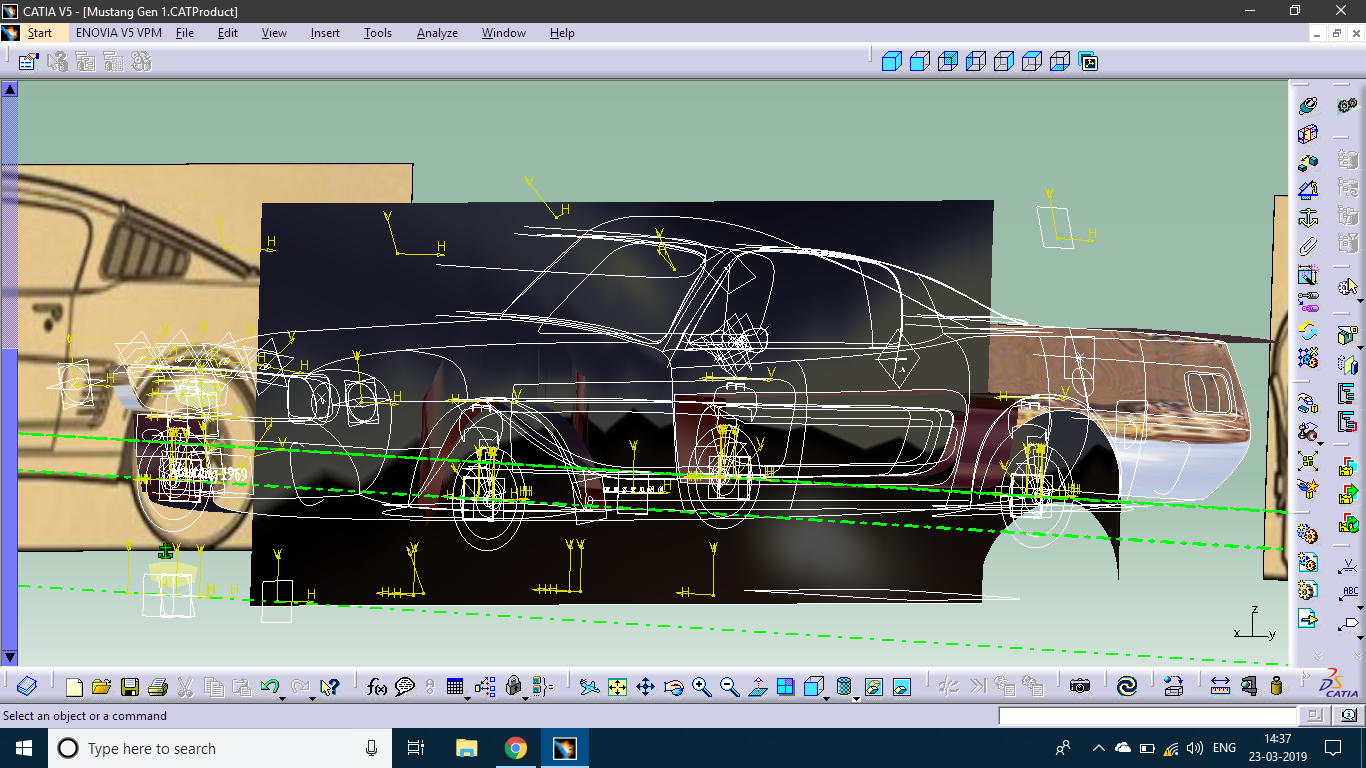Click the New document icon
This screenshot has height=768, width=1366.
coord(74,687)
